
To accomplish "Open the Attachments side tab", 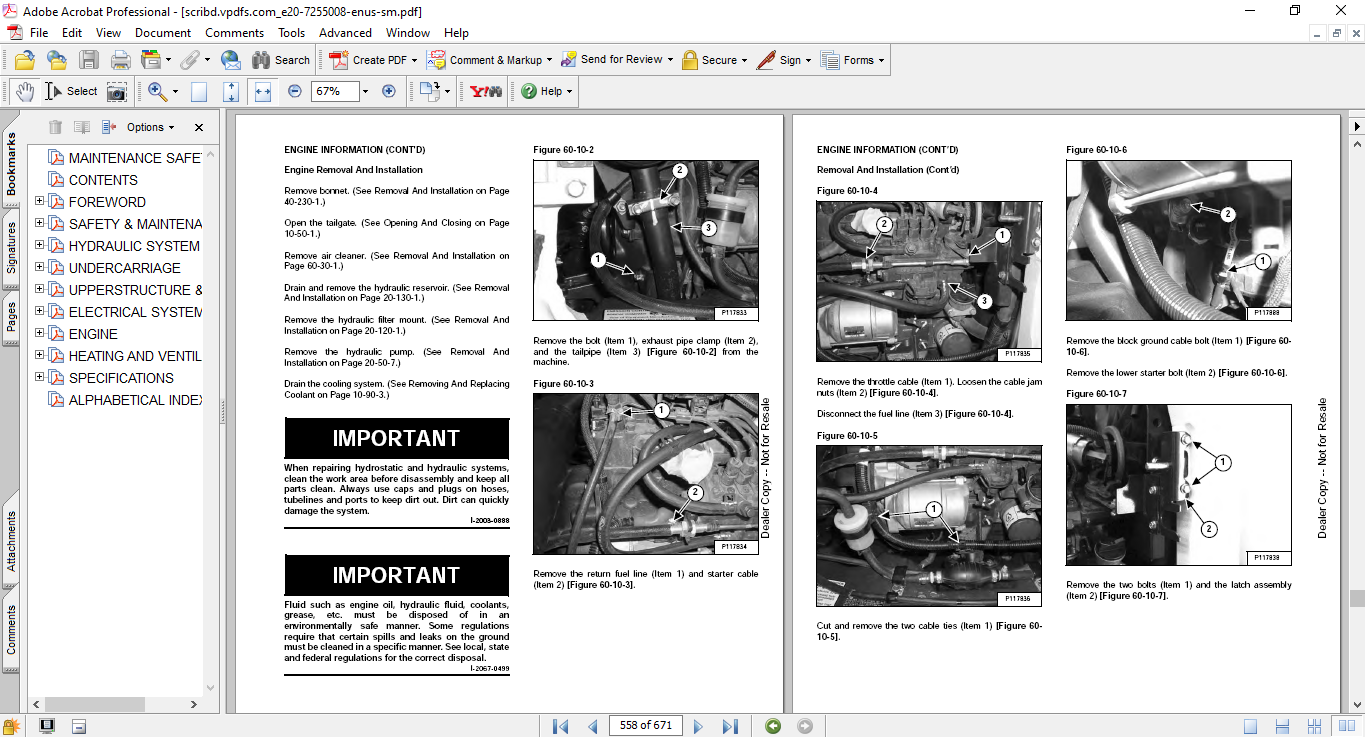I will pos(11,540).
